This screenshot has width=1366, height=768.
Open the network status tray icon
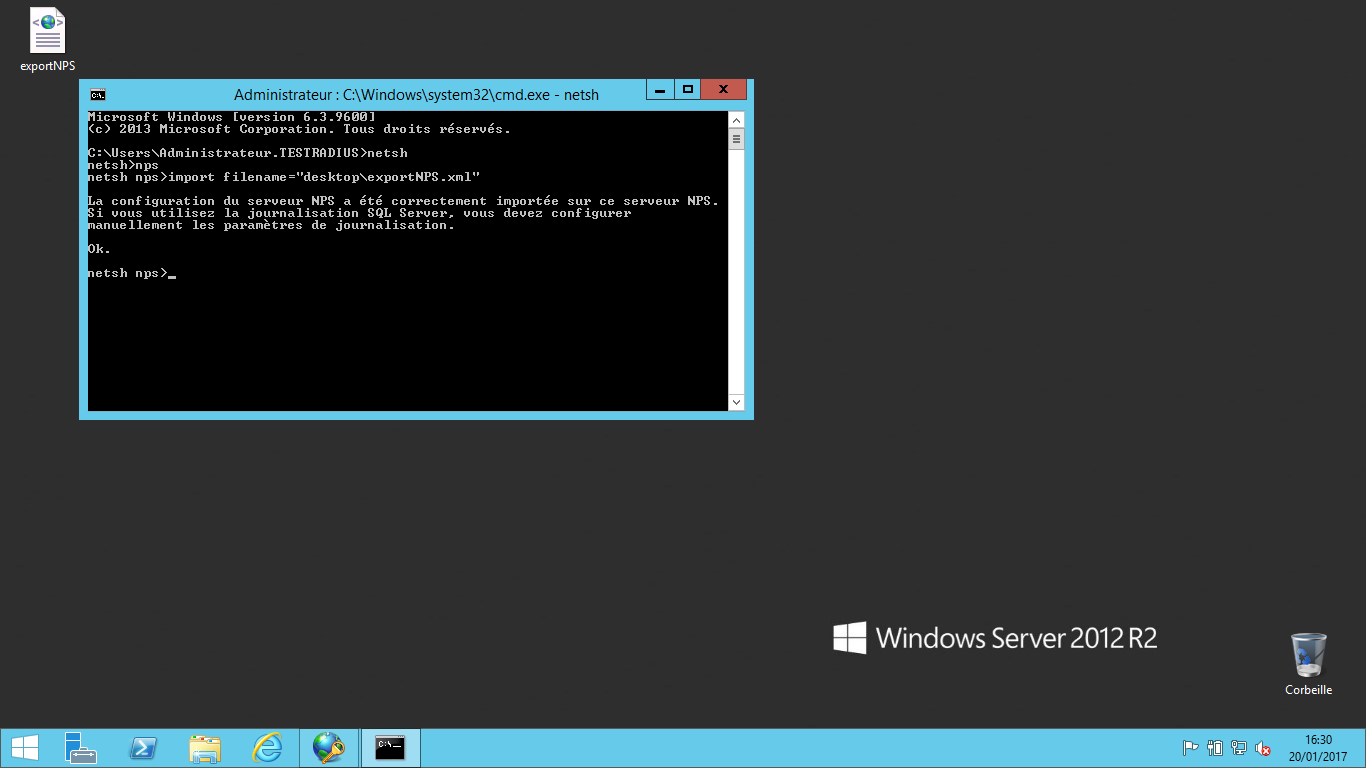point(1239,748)
